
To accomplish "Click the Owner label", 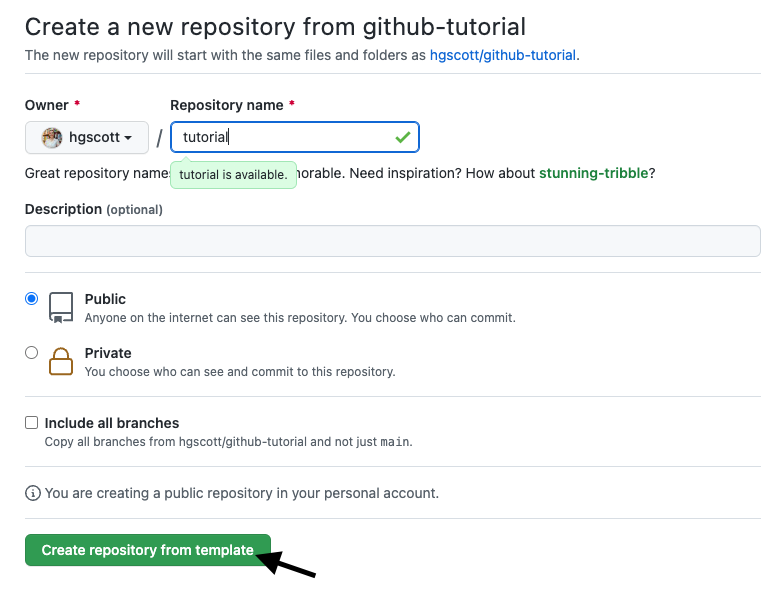I will click(x=46, y=105).
